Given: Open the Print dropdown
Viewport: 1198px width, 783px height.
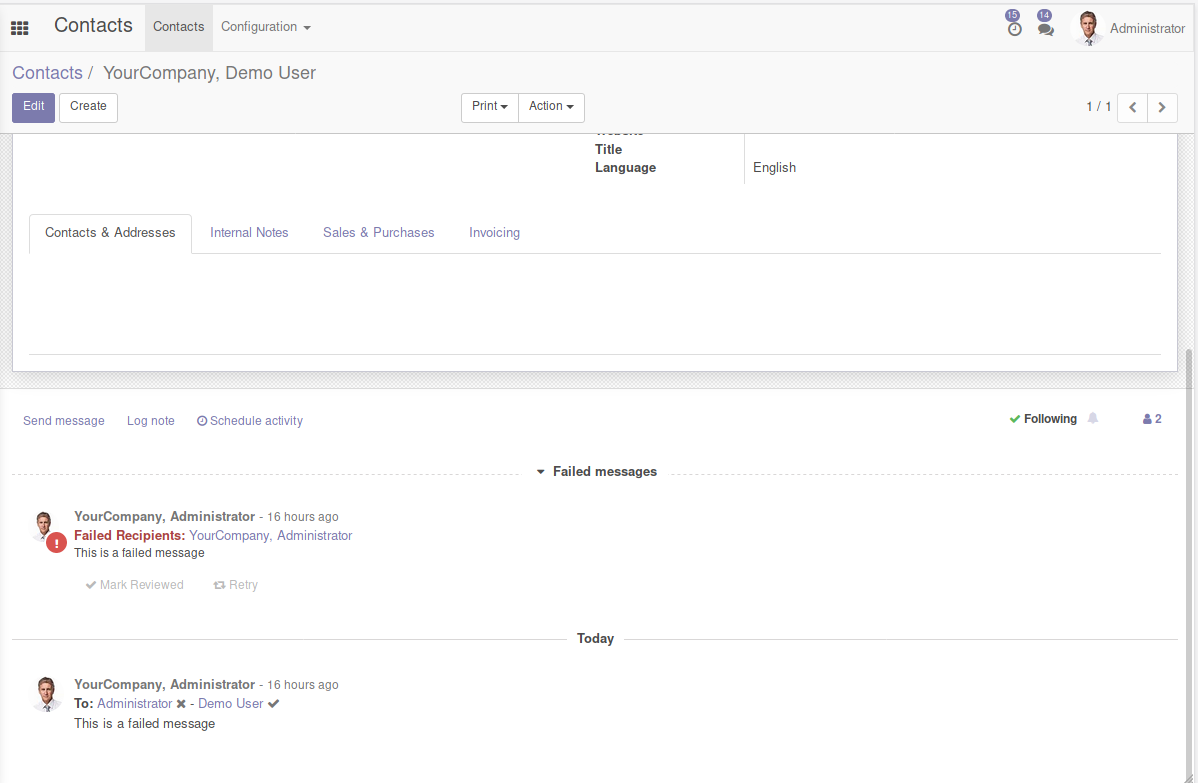Looking at the screenshot, I should (489, 107).
